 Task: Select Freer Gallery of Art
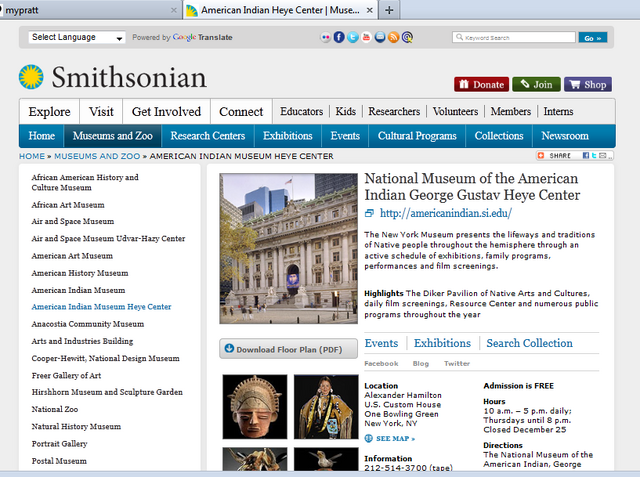[67, 375]
